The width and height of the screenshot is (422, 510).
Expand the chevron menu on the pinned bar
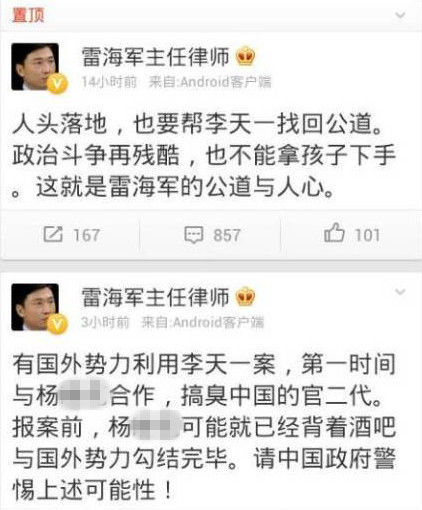click(x=400, y=15)
